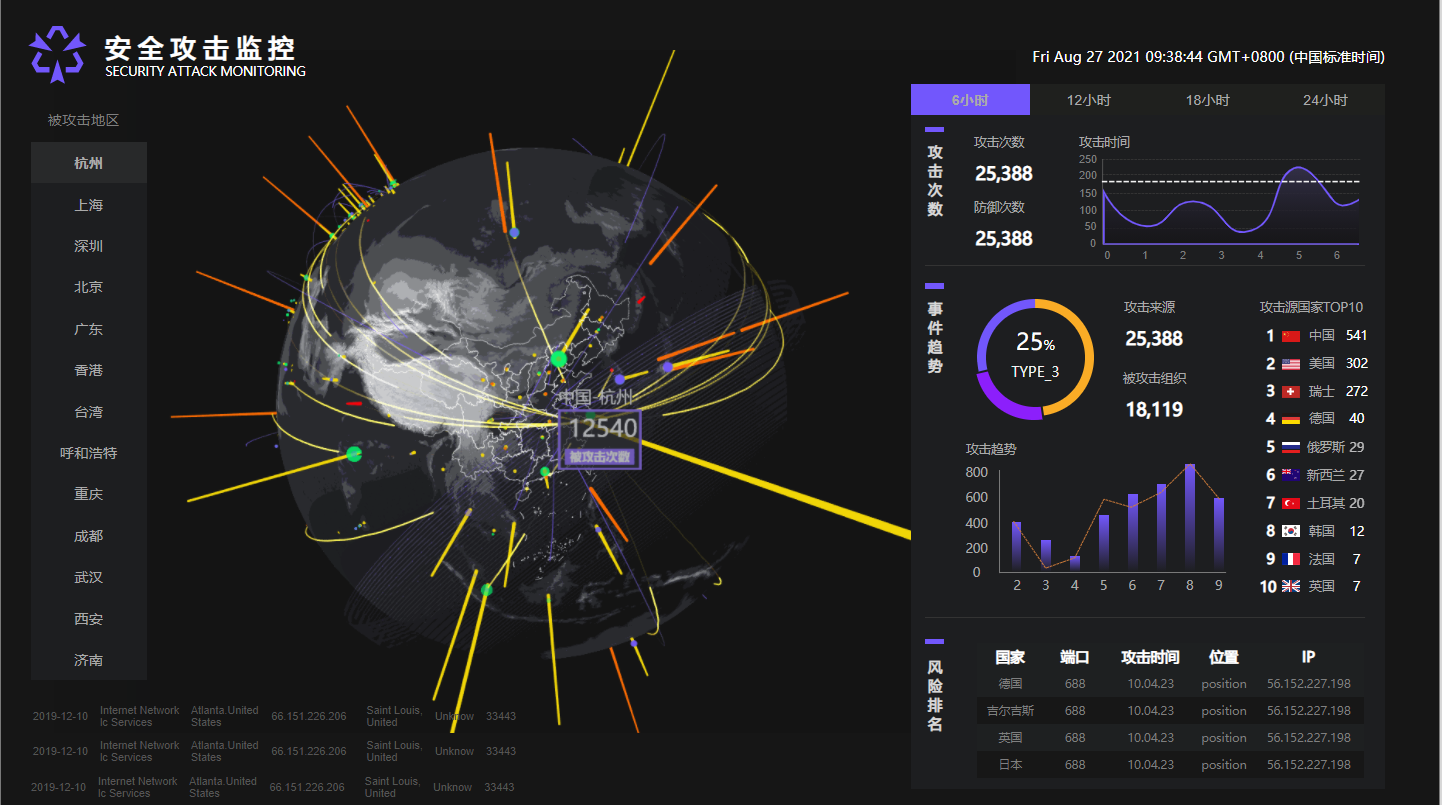Switch to the 24小时 tab
This screenshot has height=805, width=1442.
[x=1325, y=100]
